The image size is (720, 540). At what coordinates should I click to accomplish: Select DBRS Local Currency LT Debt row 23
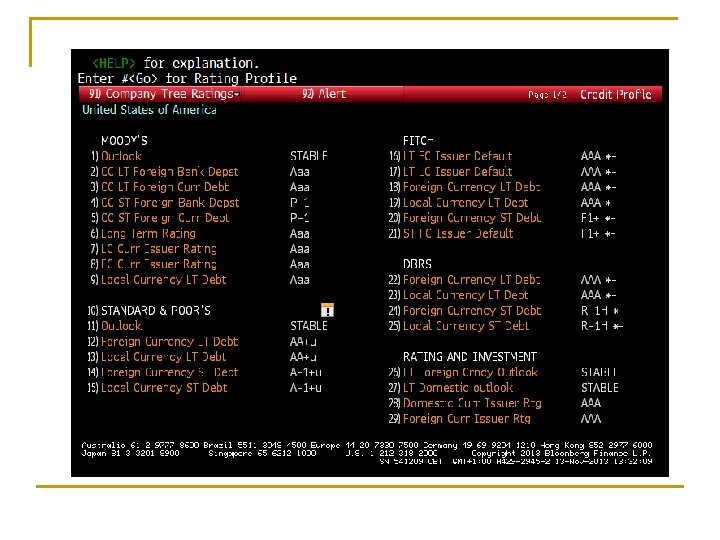[458, 295]
